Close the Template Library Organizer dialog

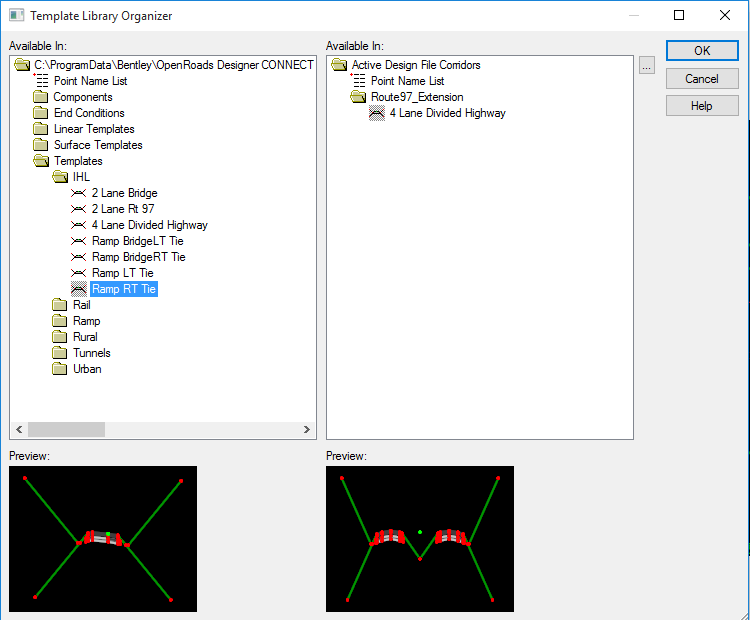pyautogui.click(x=725, y=15)
